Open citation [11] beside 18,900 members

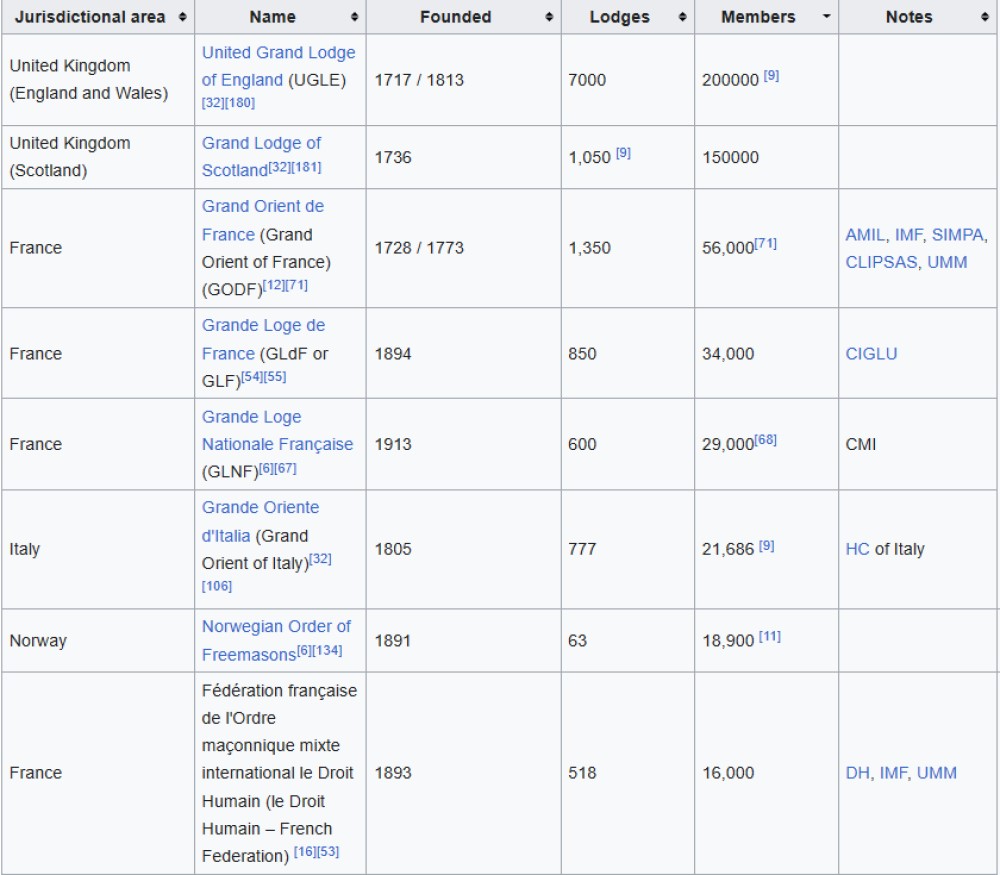point(770,636)
